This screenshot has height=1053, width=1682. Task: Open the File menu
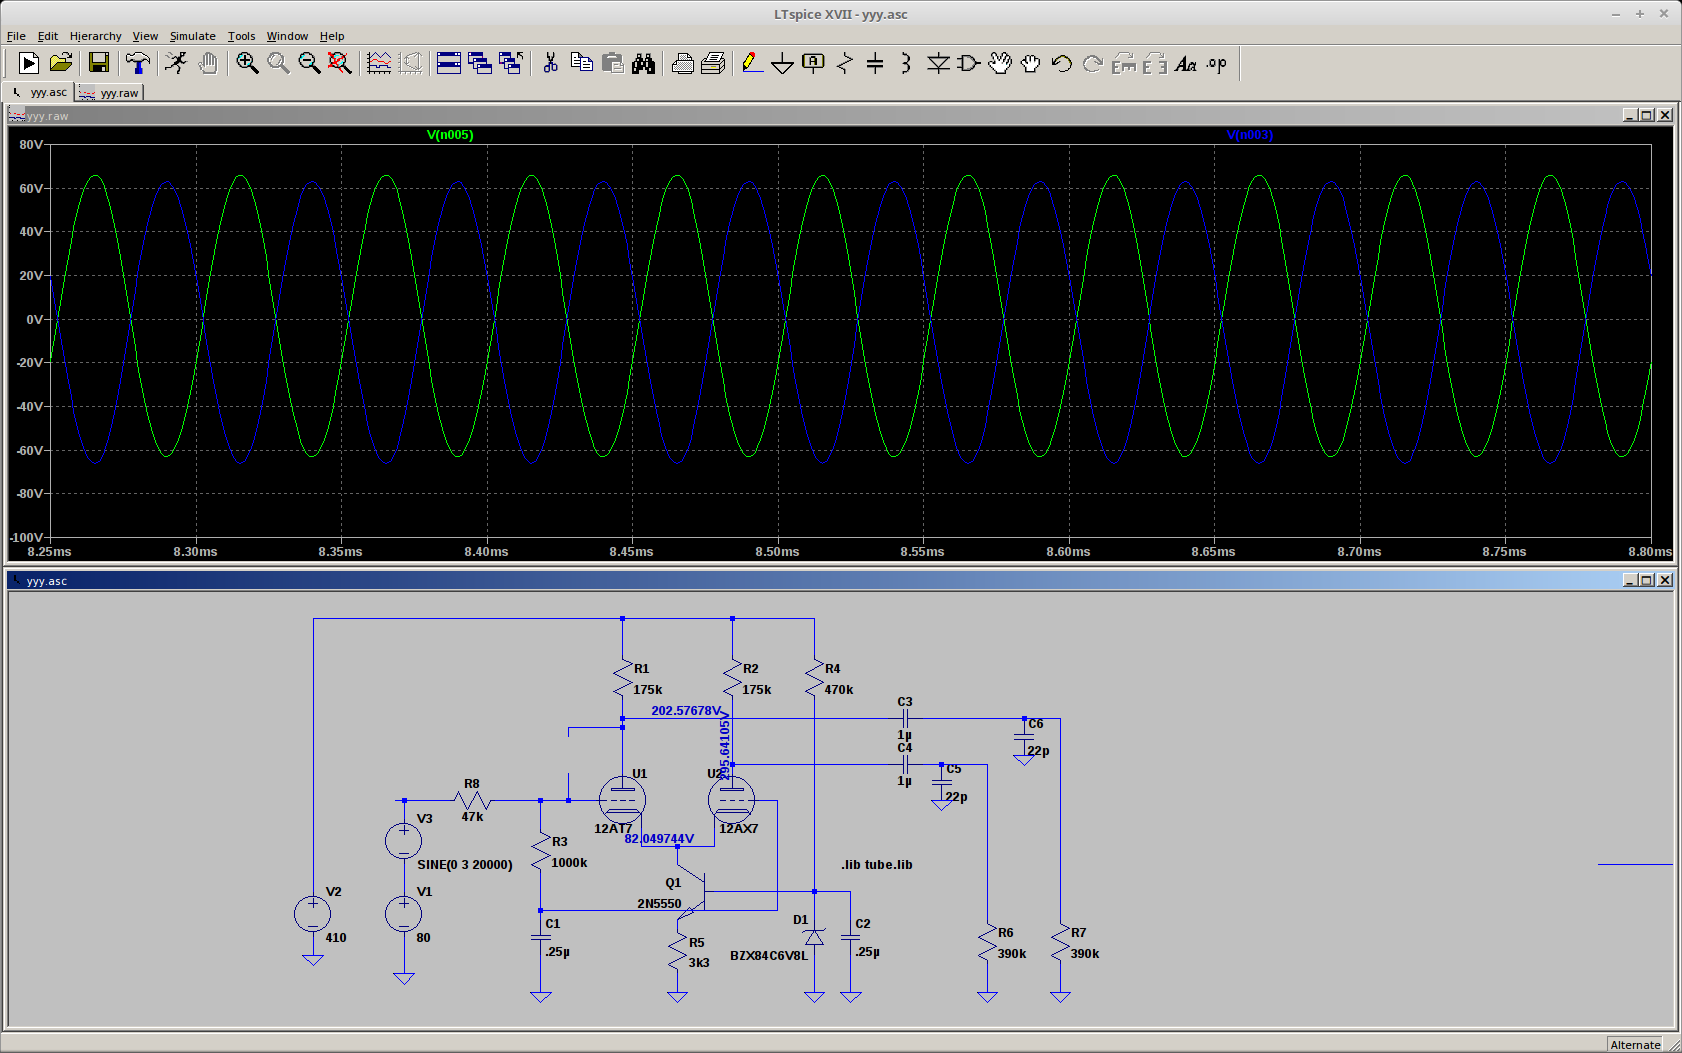pyautogui.click(x=16, y=36)
